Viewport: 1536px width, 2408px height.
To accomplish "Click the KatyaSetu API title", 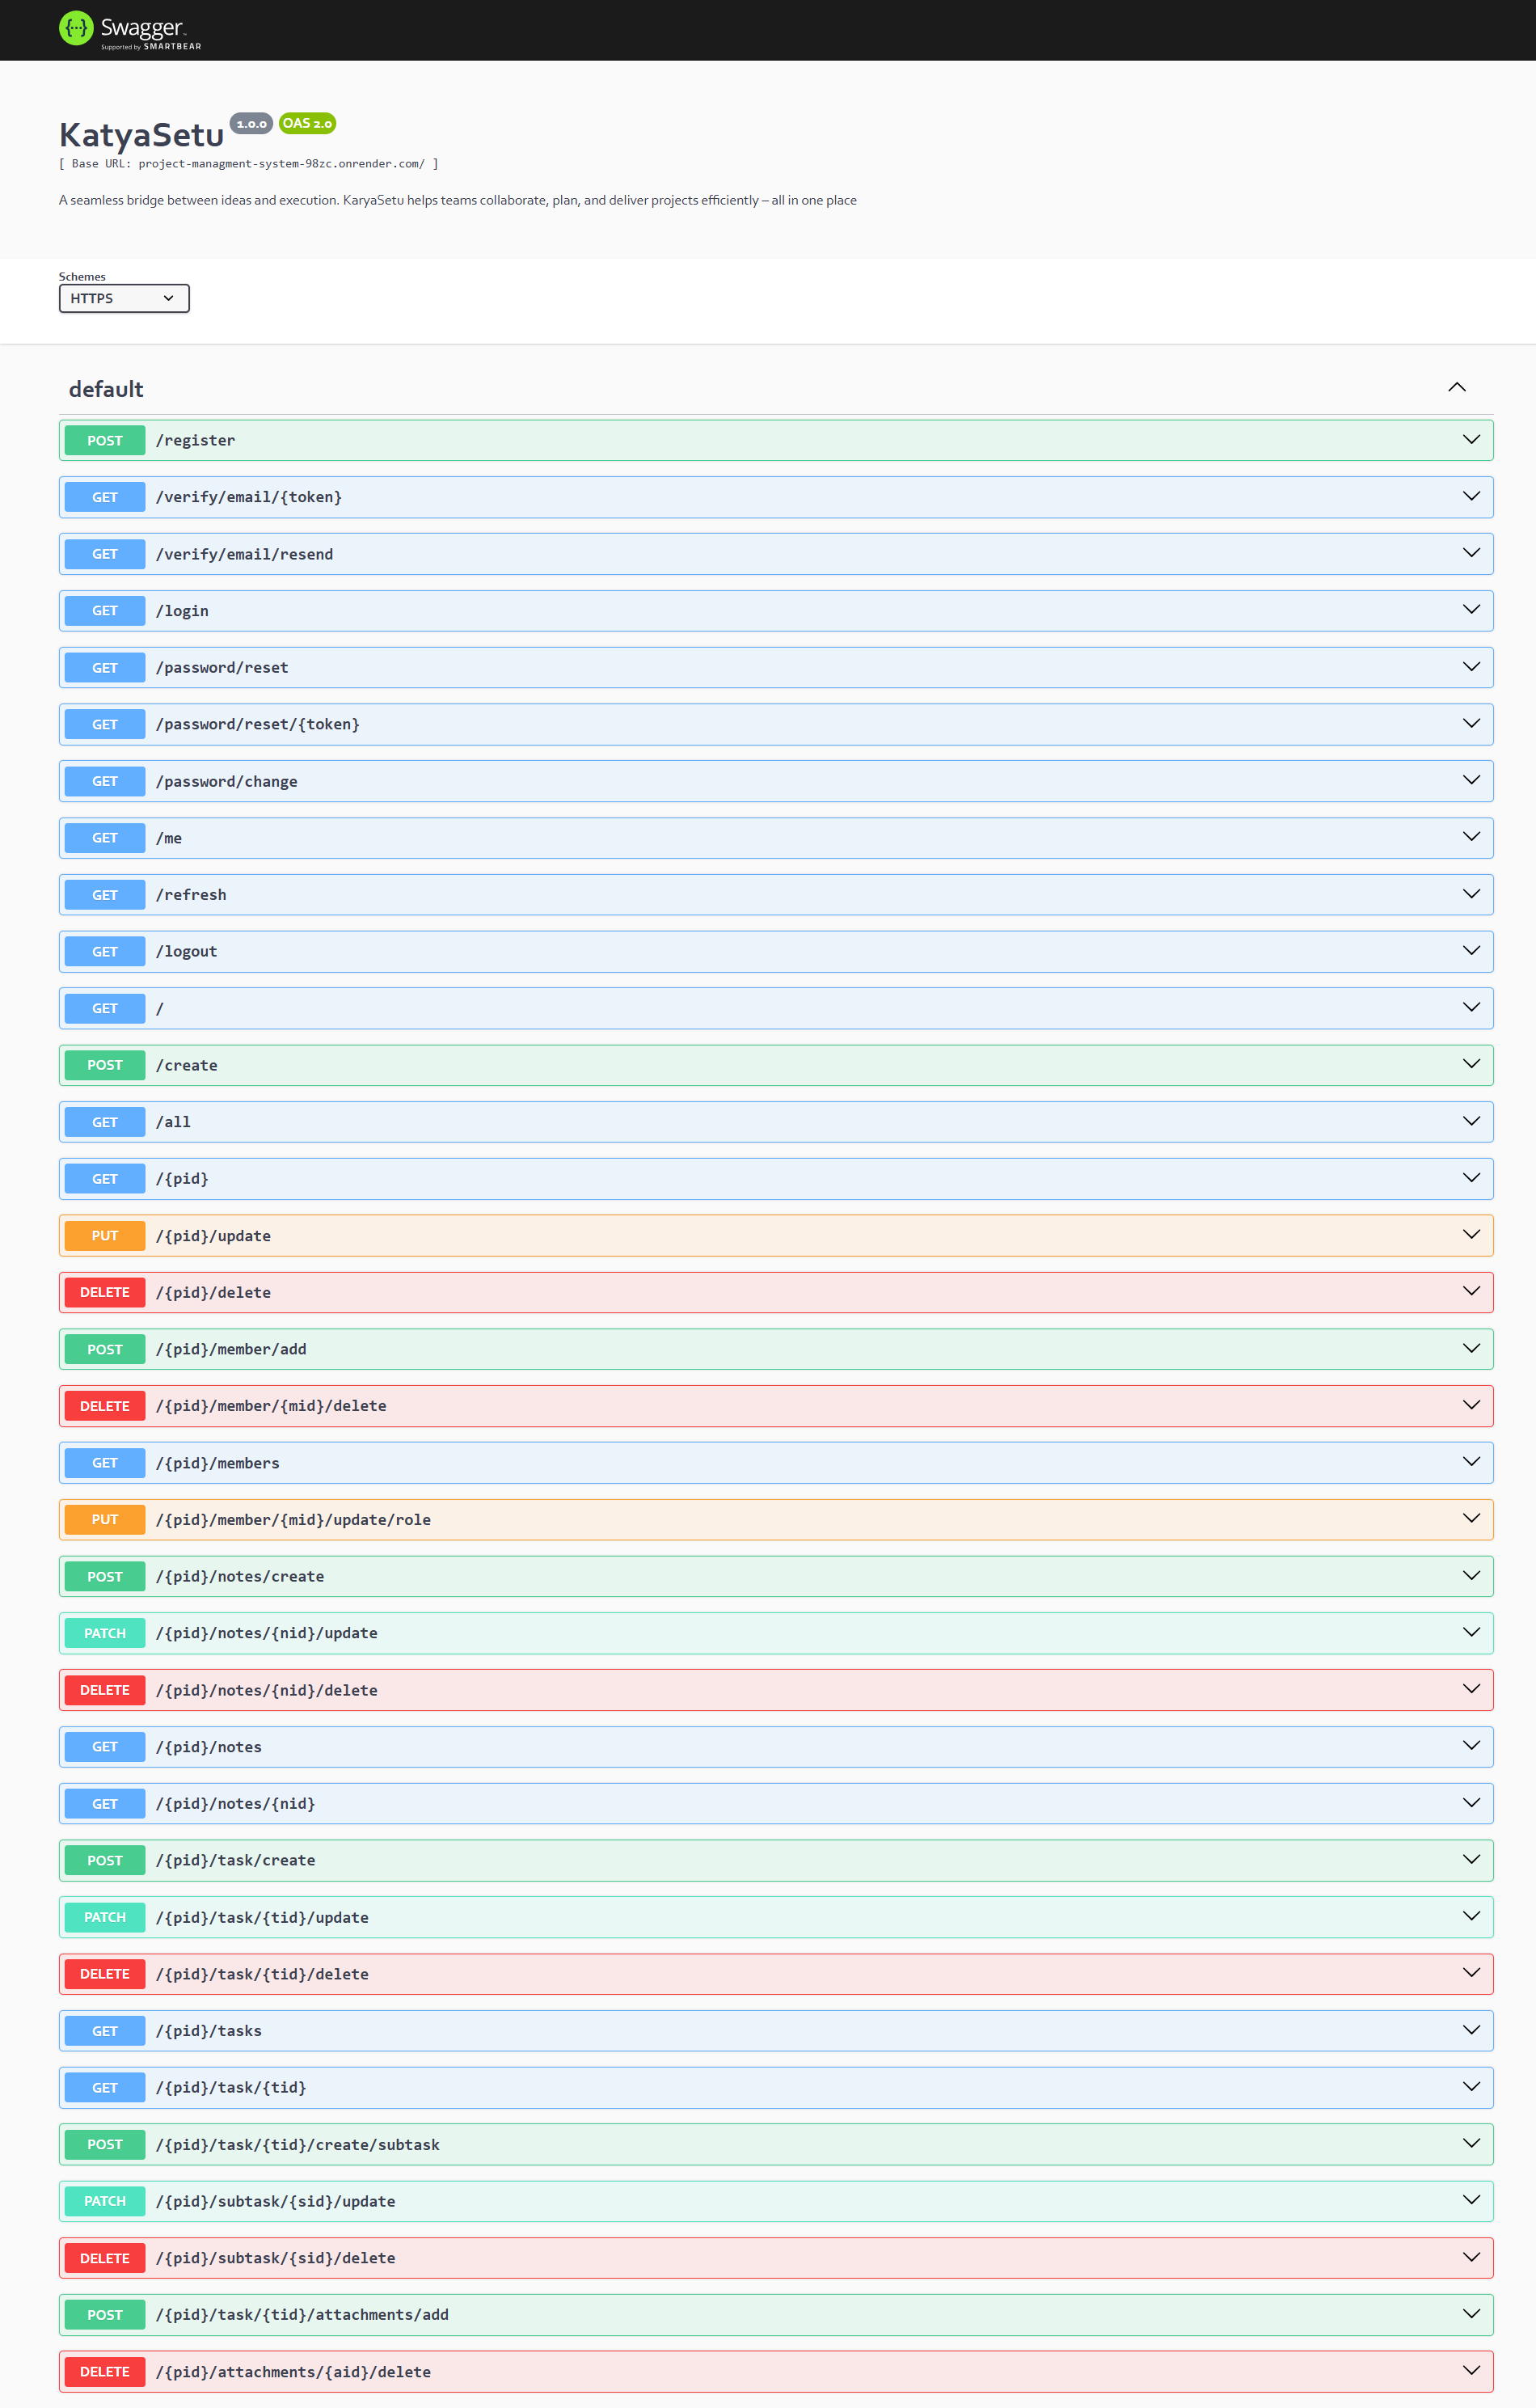I will click(141, 135).
